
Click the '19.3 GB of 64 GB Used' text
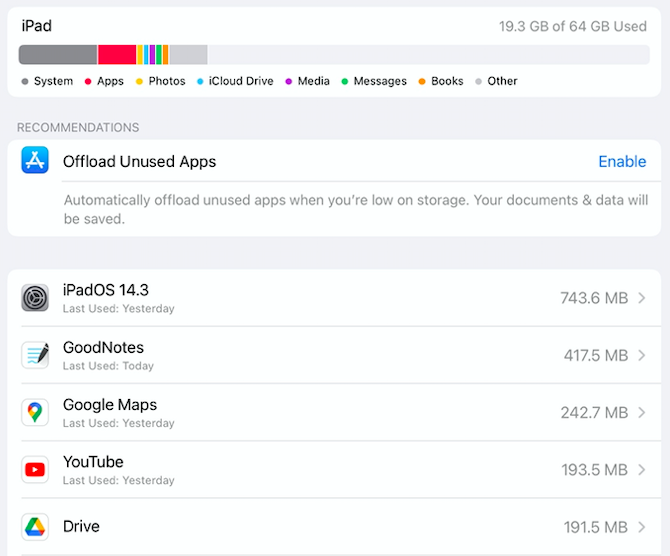(x=573, y=26)
